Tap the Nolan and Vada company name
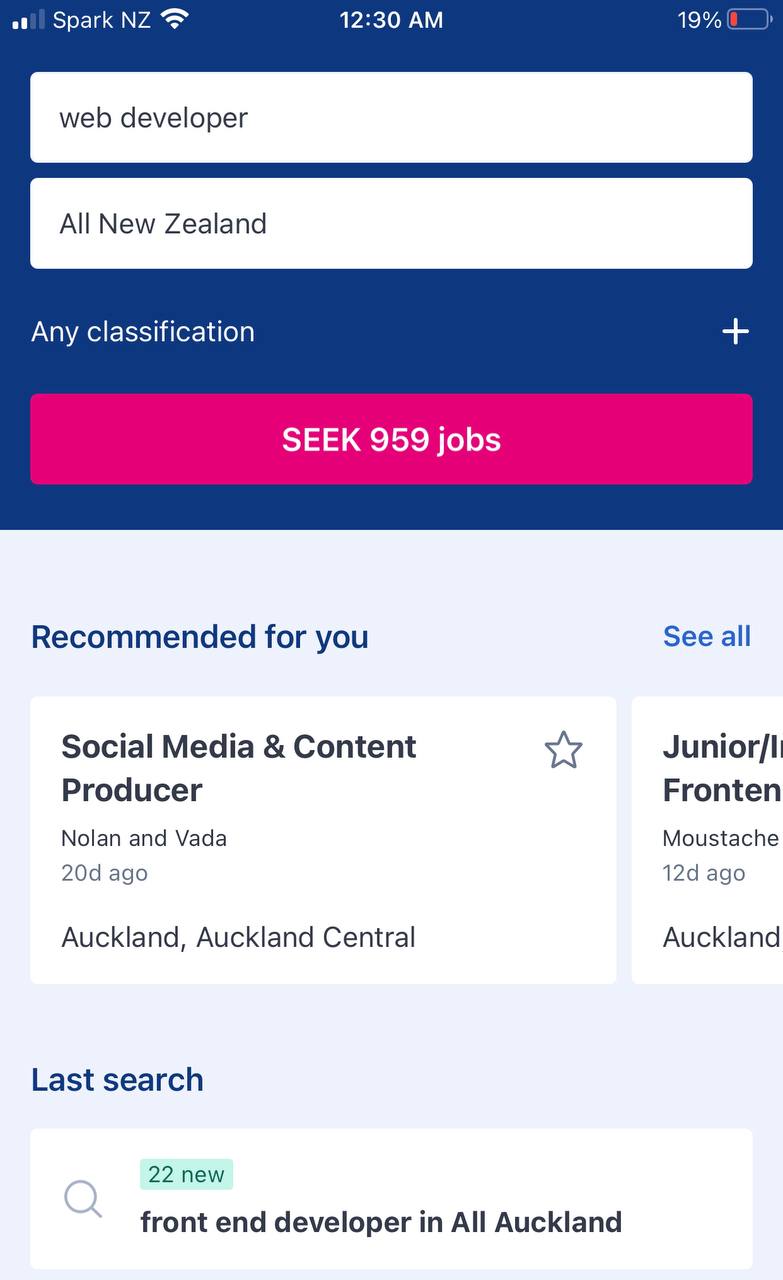The height and width of the screenshot is (1280, 783). point(144,838)
